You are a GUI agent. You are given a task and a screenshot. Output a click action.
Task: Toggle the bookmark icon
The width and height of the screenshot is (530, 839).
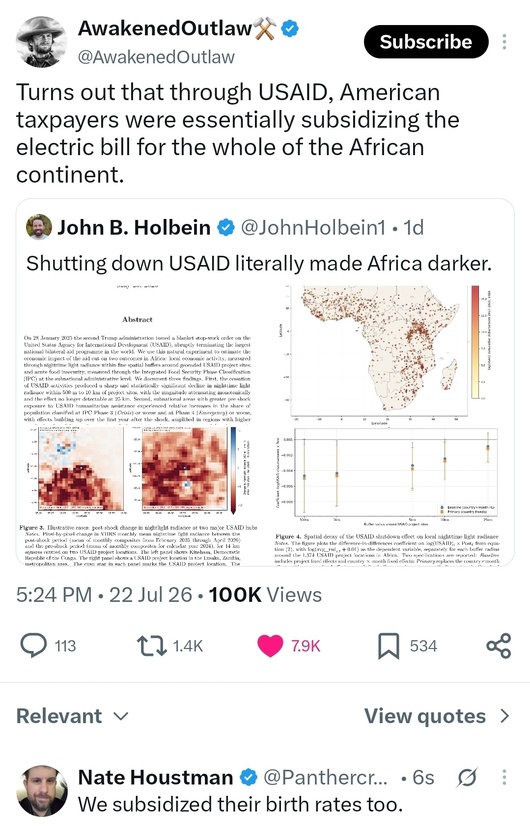coord(388,646)
